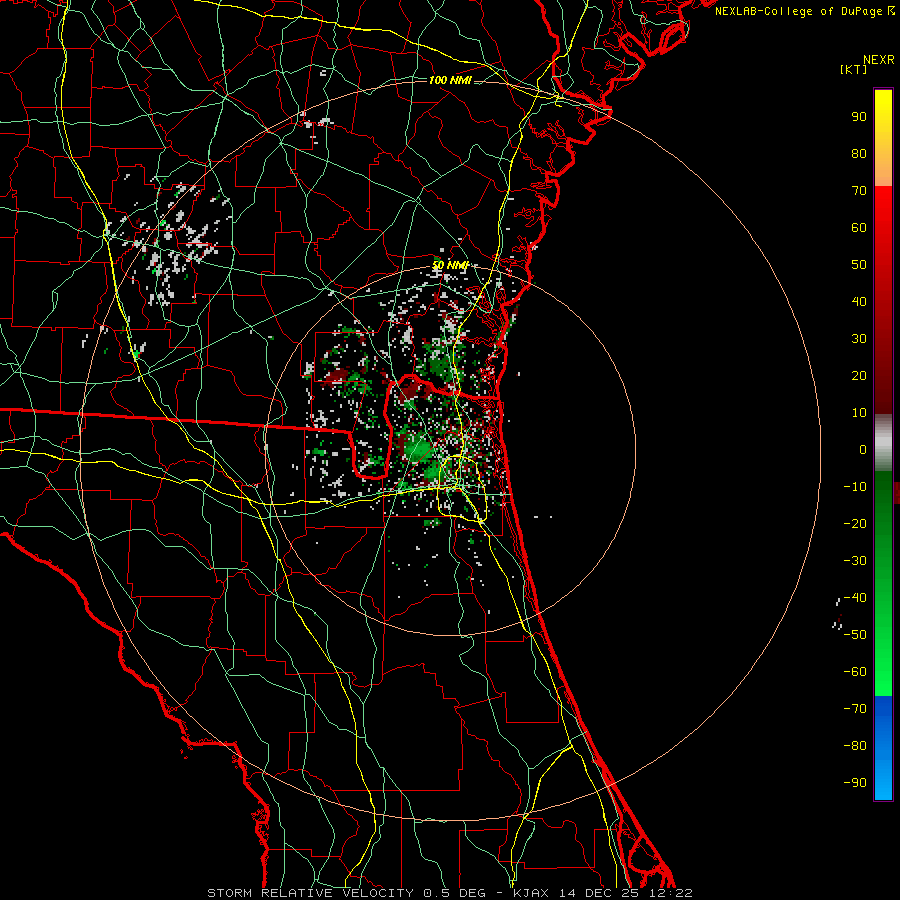The width and height of the screenshot is (900, 900).
Task: Click the -50 value on velocity scale
Action: pyautogui.click(x=855, y=635)
